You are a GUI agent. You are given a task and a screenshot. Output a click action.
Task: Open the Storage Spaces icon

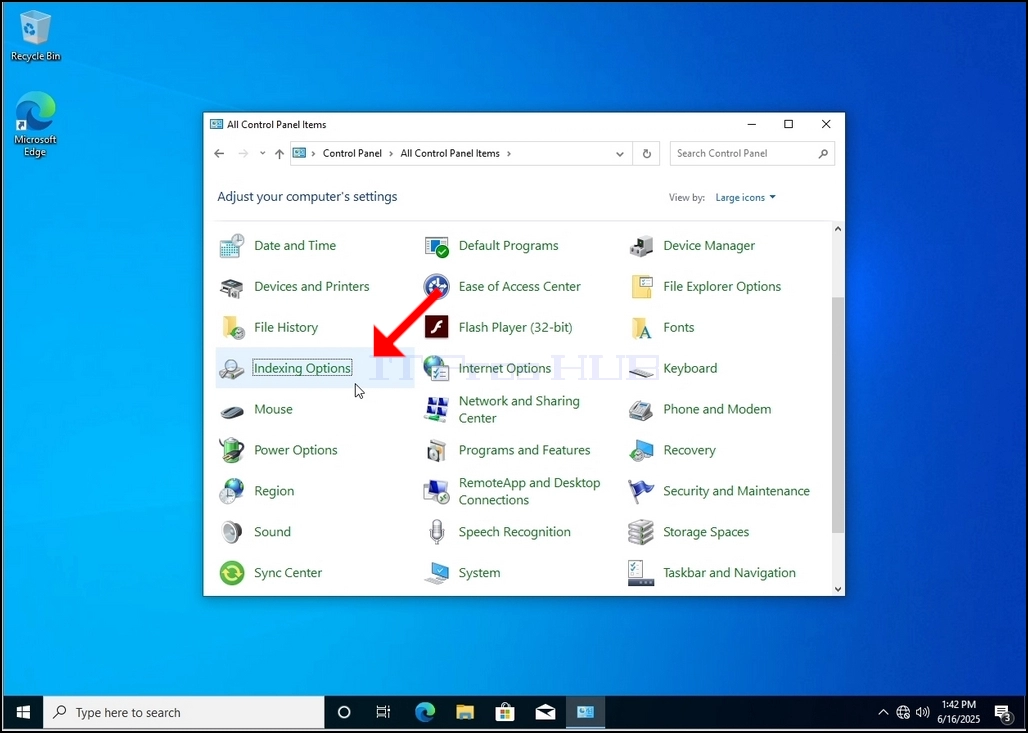tap(641, 532)
